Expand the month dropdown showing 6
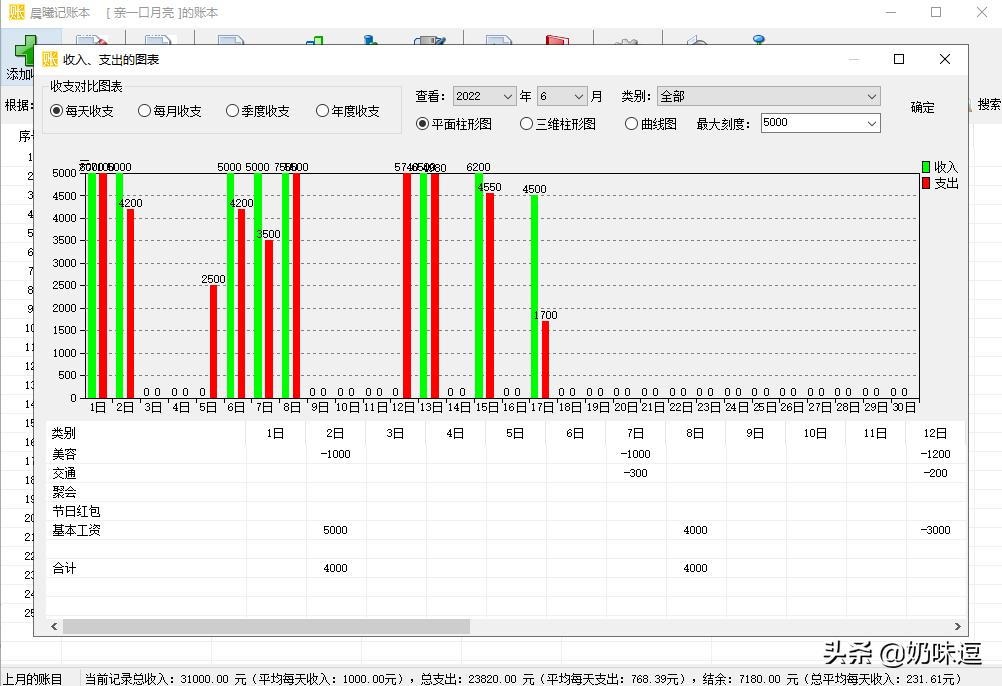The image size is (1002, 686). (578, 97)
